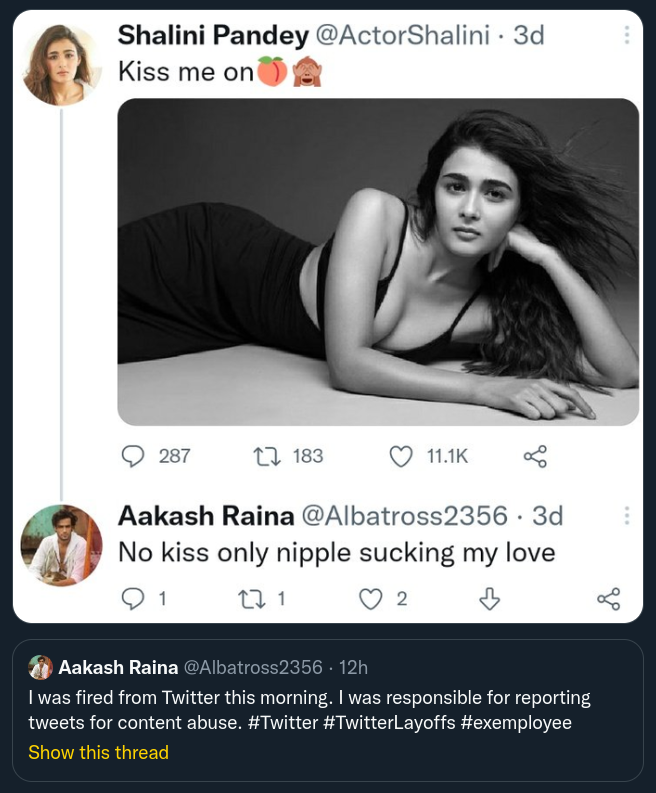This screenshot has width=656, height=793.
Task: Reply to Aakash Raina's comment
Action: coord(132,598)
